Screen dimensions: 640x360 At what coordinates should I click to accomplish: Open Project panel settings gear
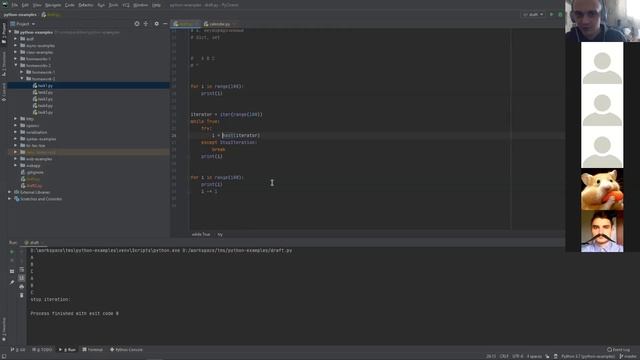point(156,24)
